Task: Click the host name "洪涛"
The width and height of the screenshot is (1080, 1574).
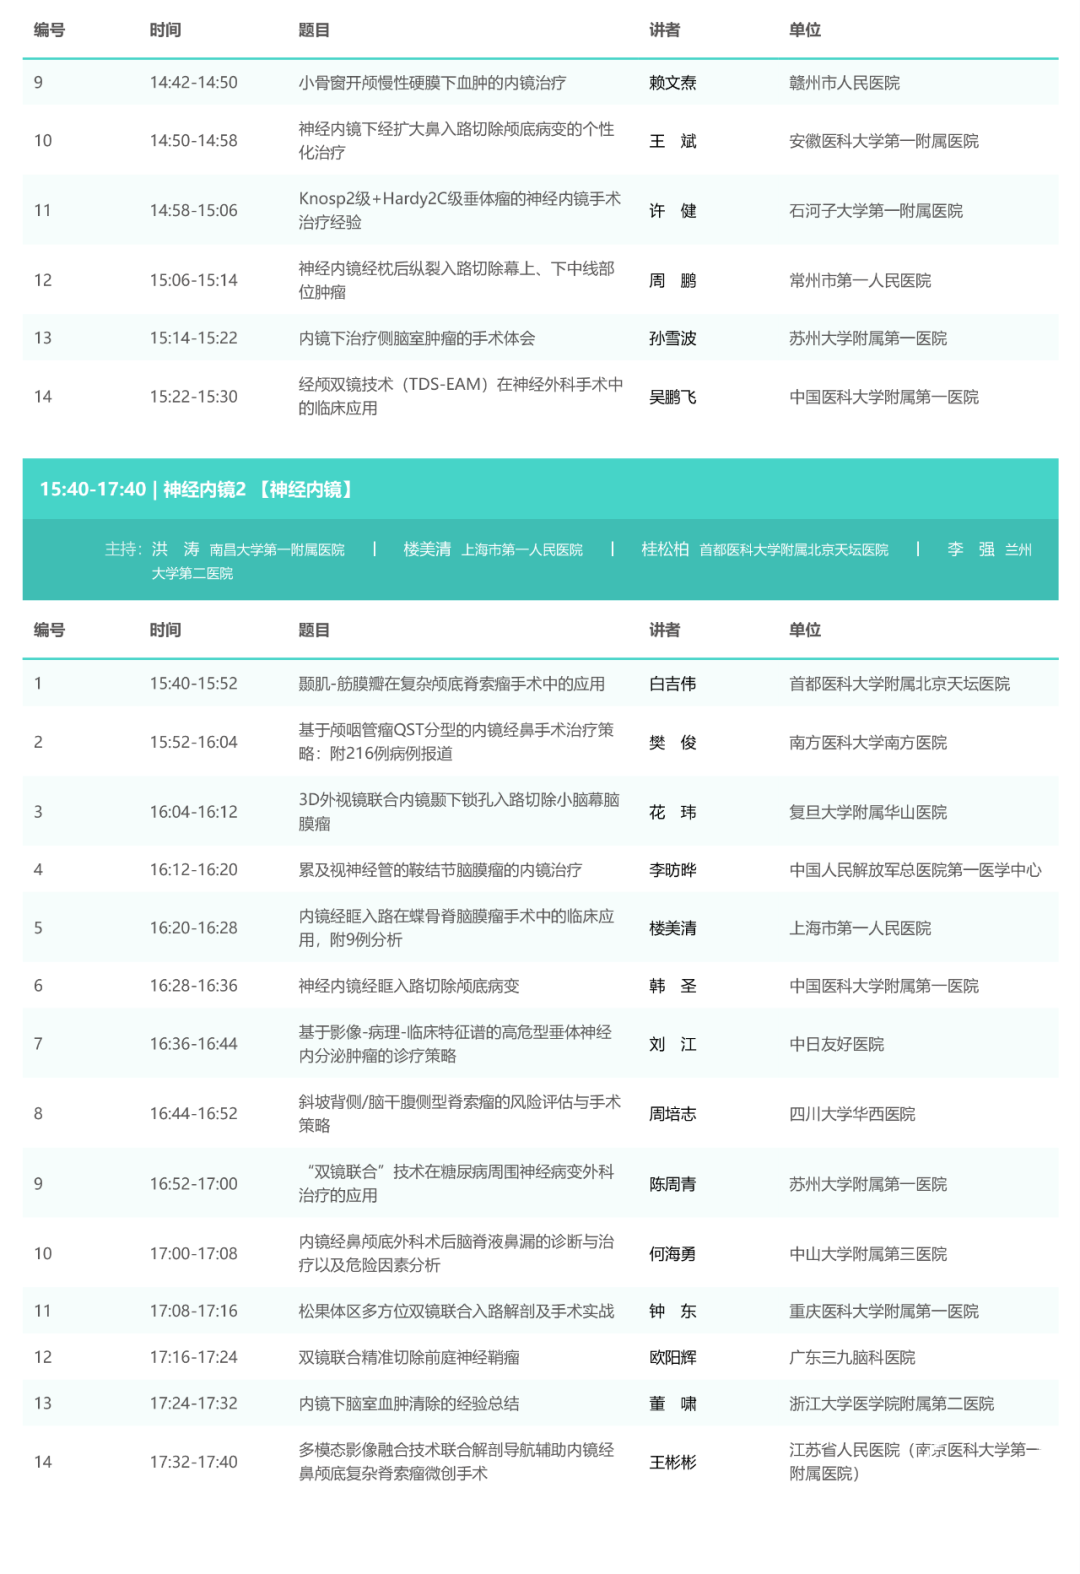Action: [x=176, y=549]
